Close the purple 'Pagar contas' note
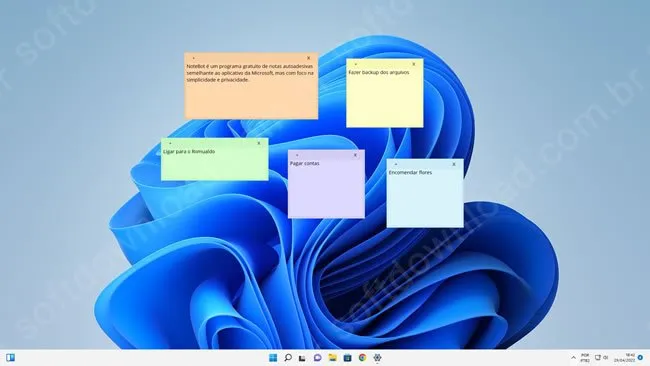 pyautogui.click(x=355, y=155)
